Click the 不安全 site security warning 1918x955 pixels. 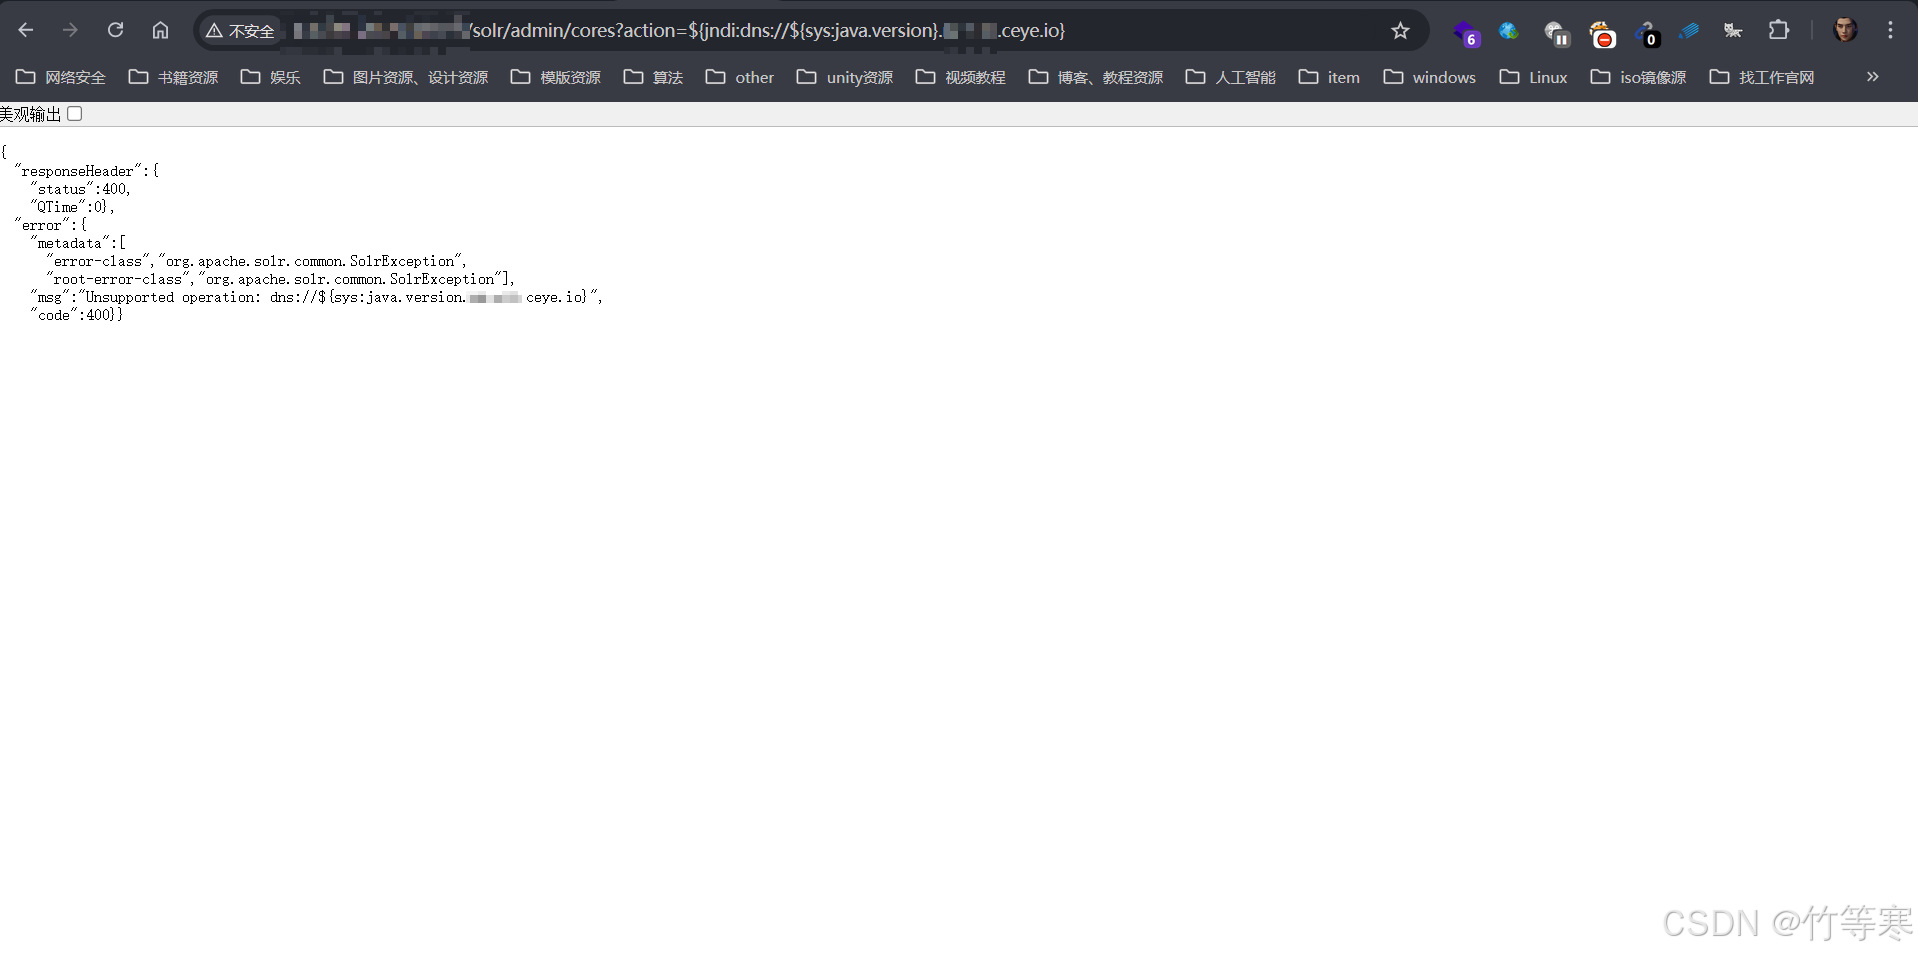coord(240,31)
